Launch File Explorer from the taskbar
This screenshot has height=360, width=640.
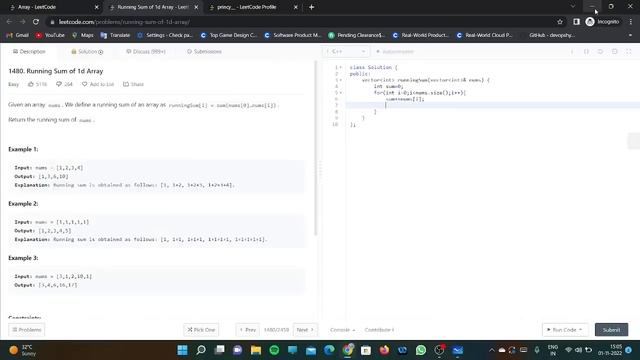(x=256, y=350)
